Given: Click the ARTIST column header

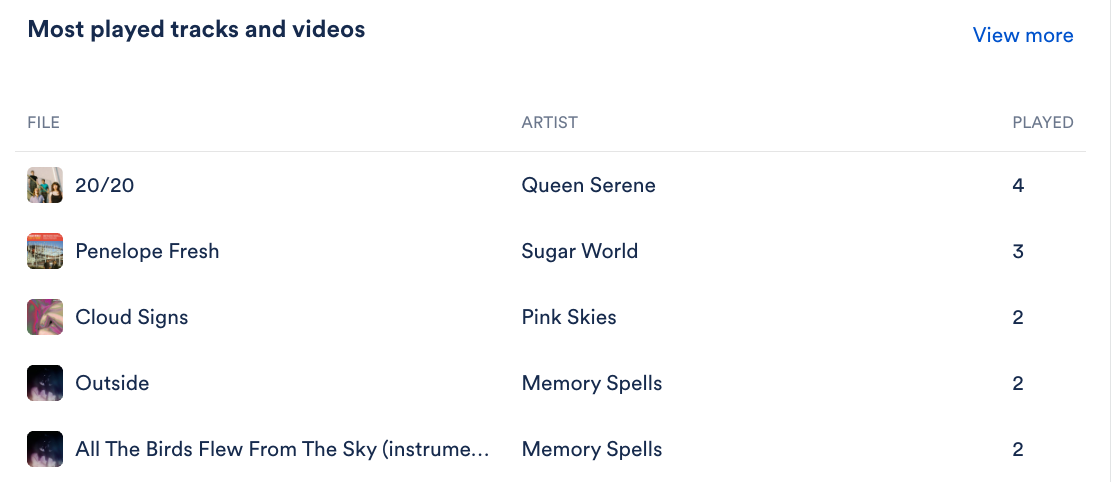Looking at the screenshot, I should tap(549, 123).
